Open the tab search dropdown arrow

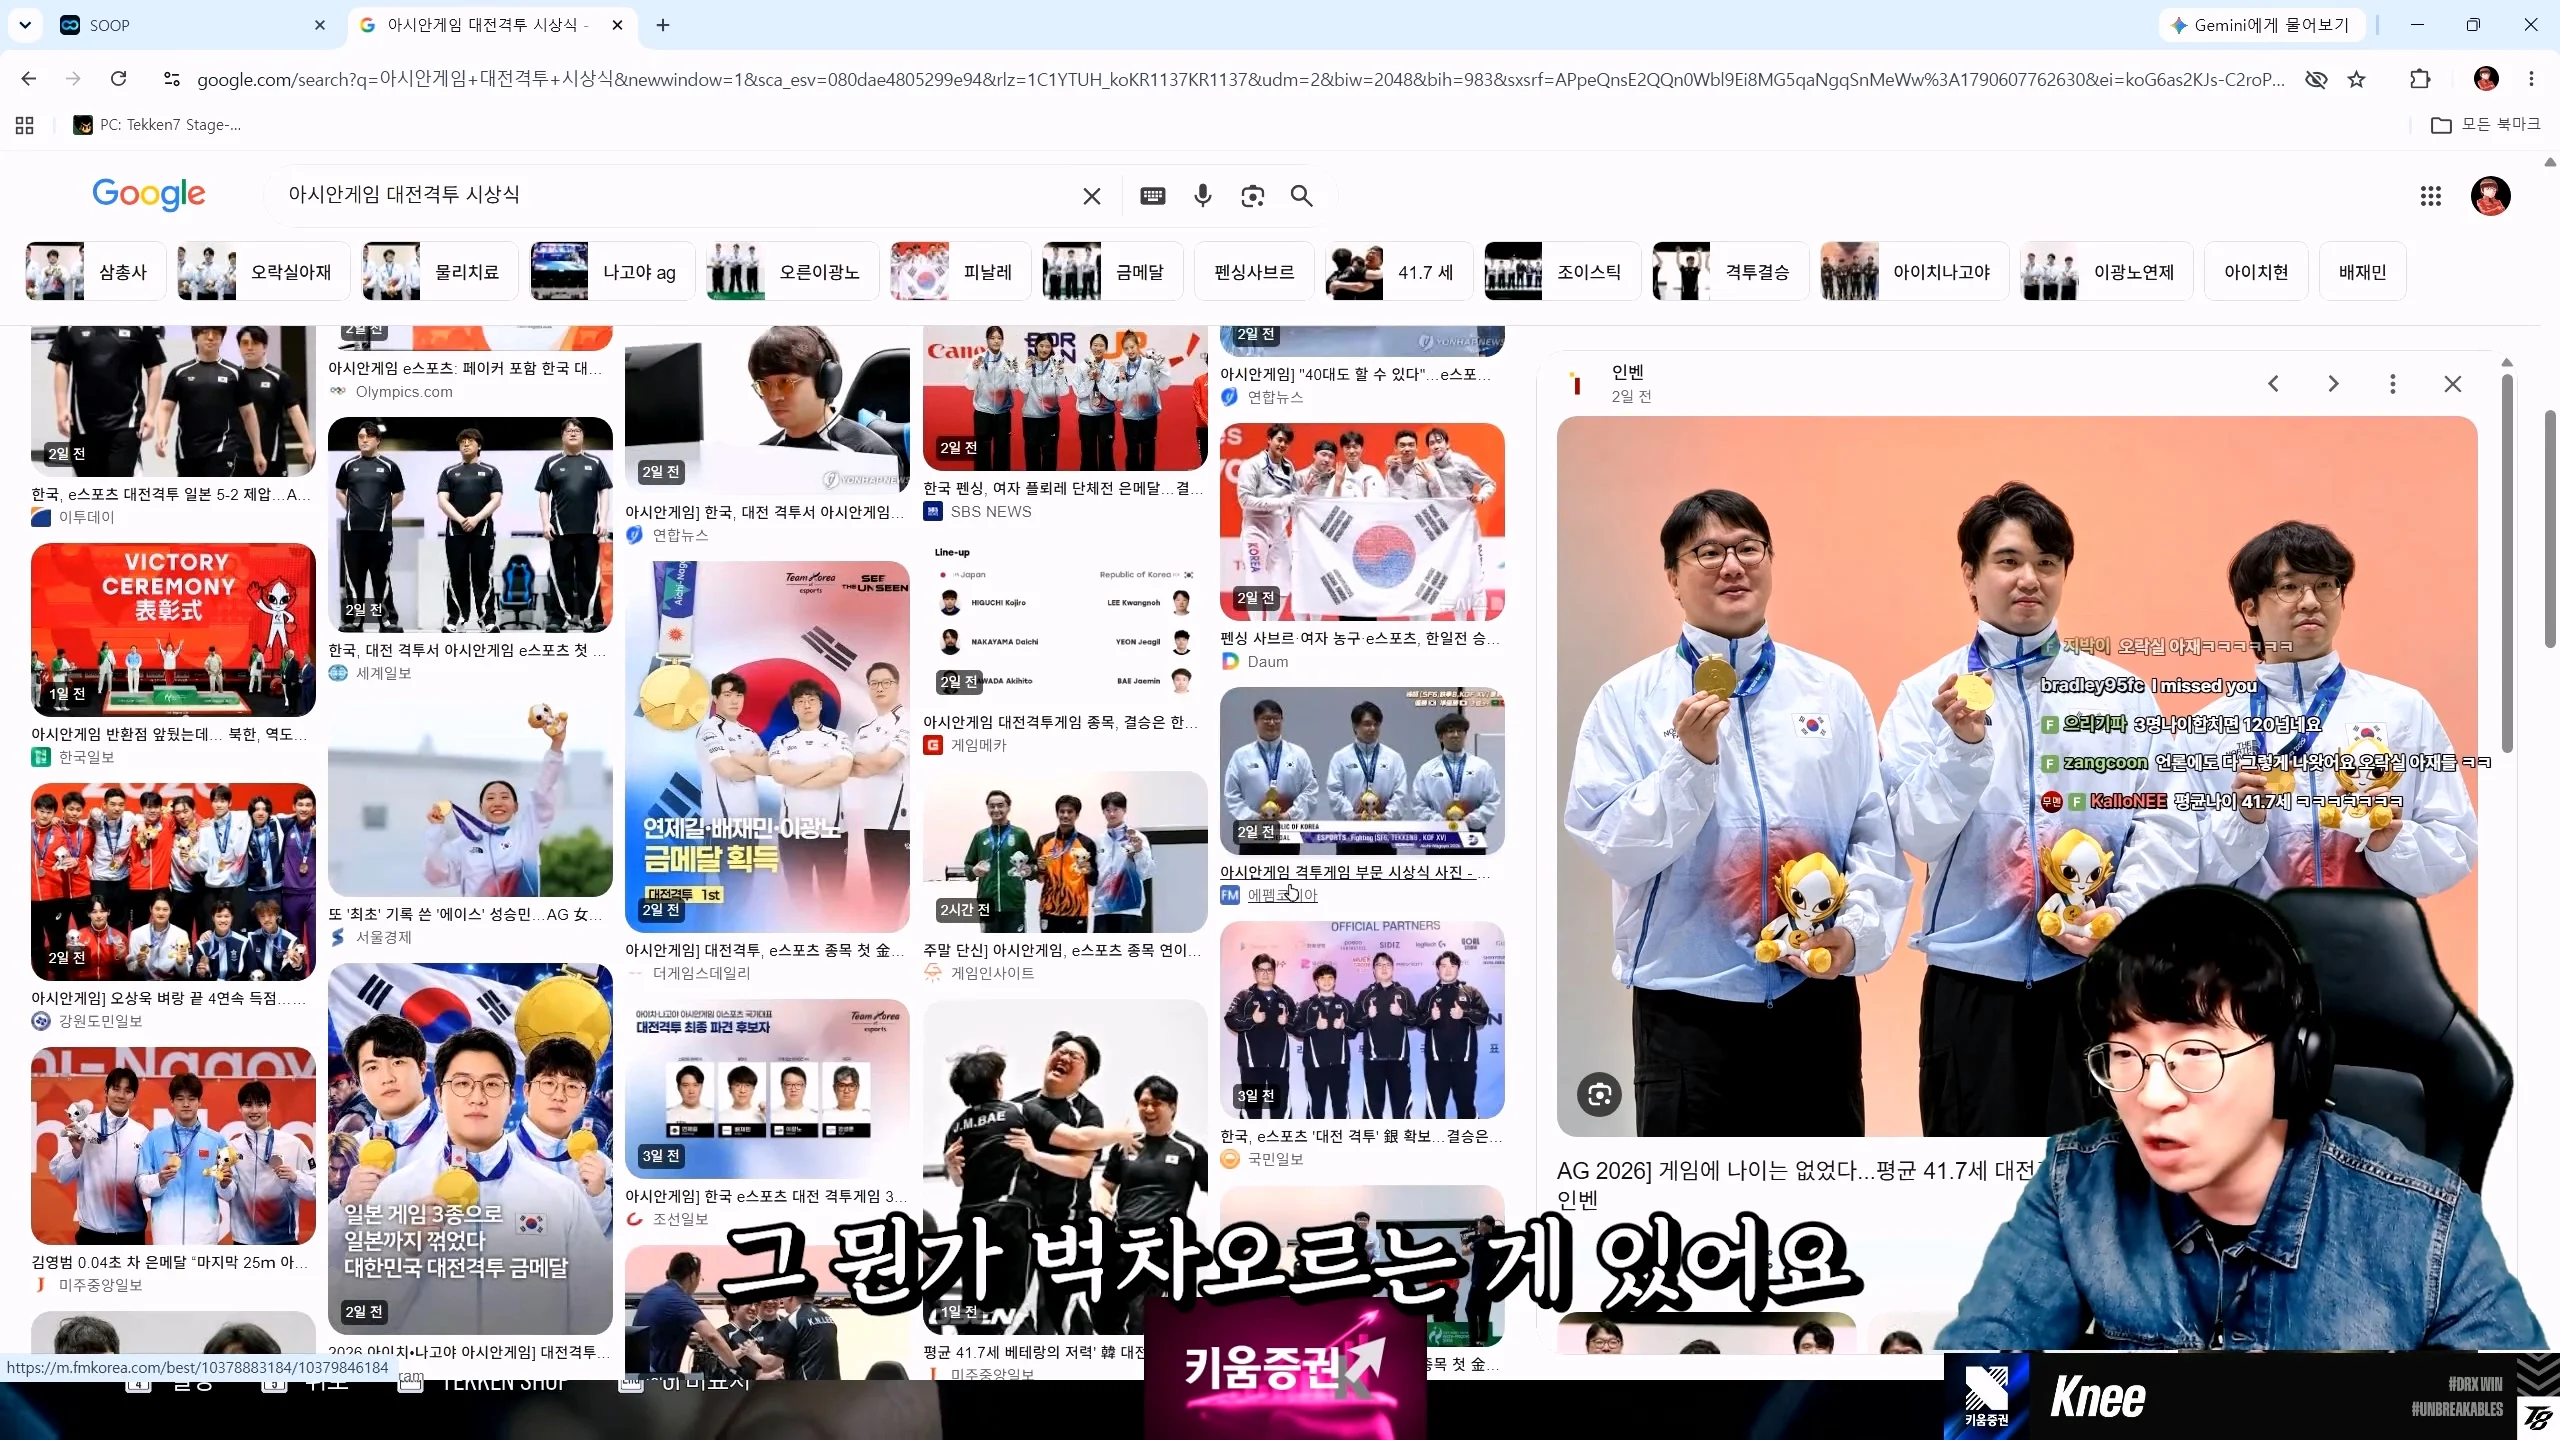click(x=25, y=25)
